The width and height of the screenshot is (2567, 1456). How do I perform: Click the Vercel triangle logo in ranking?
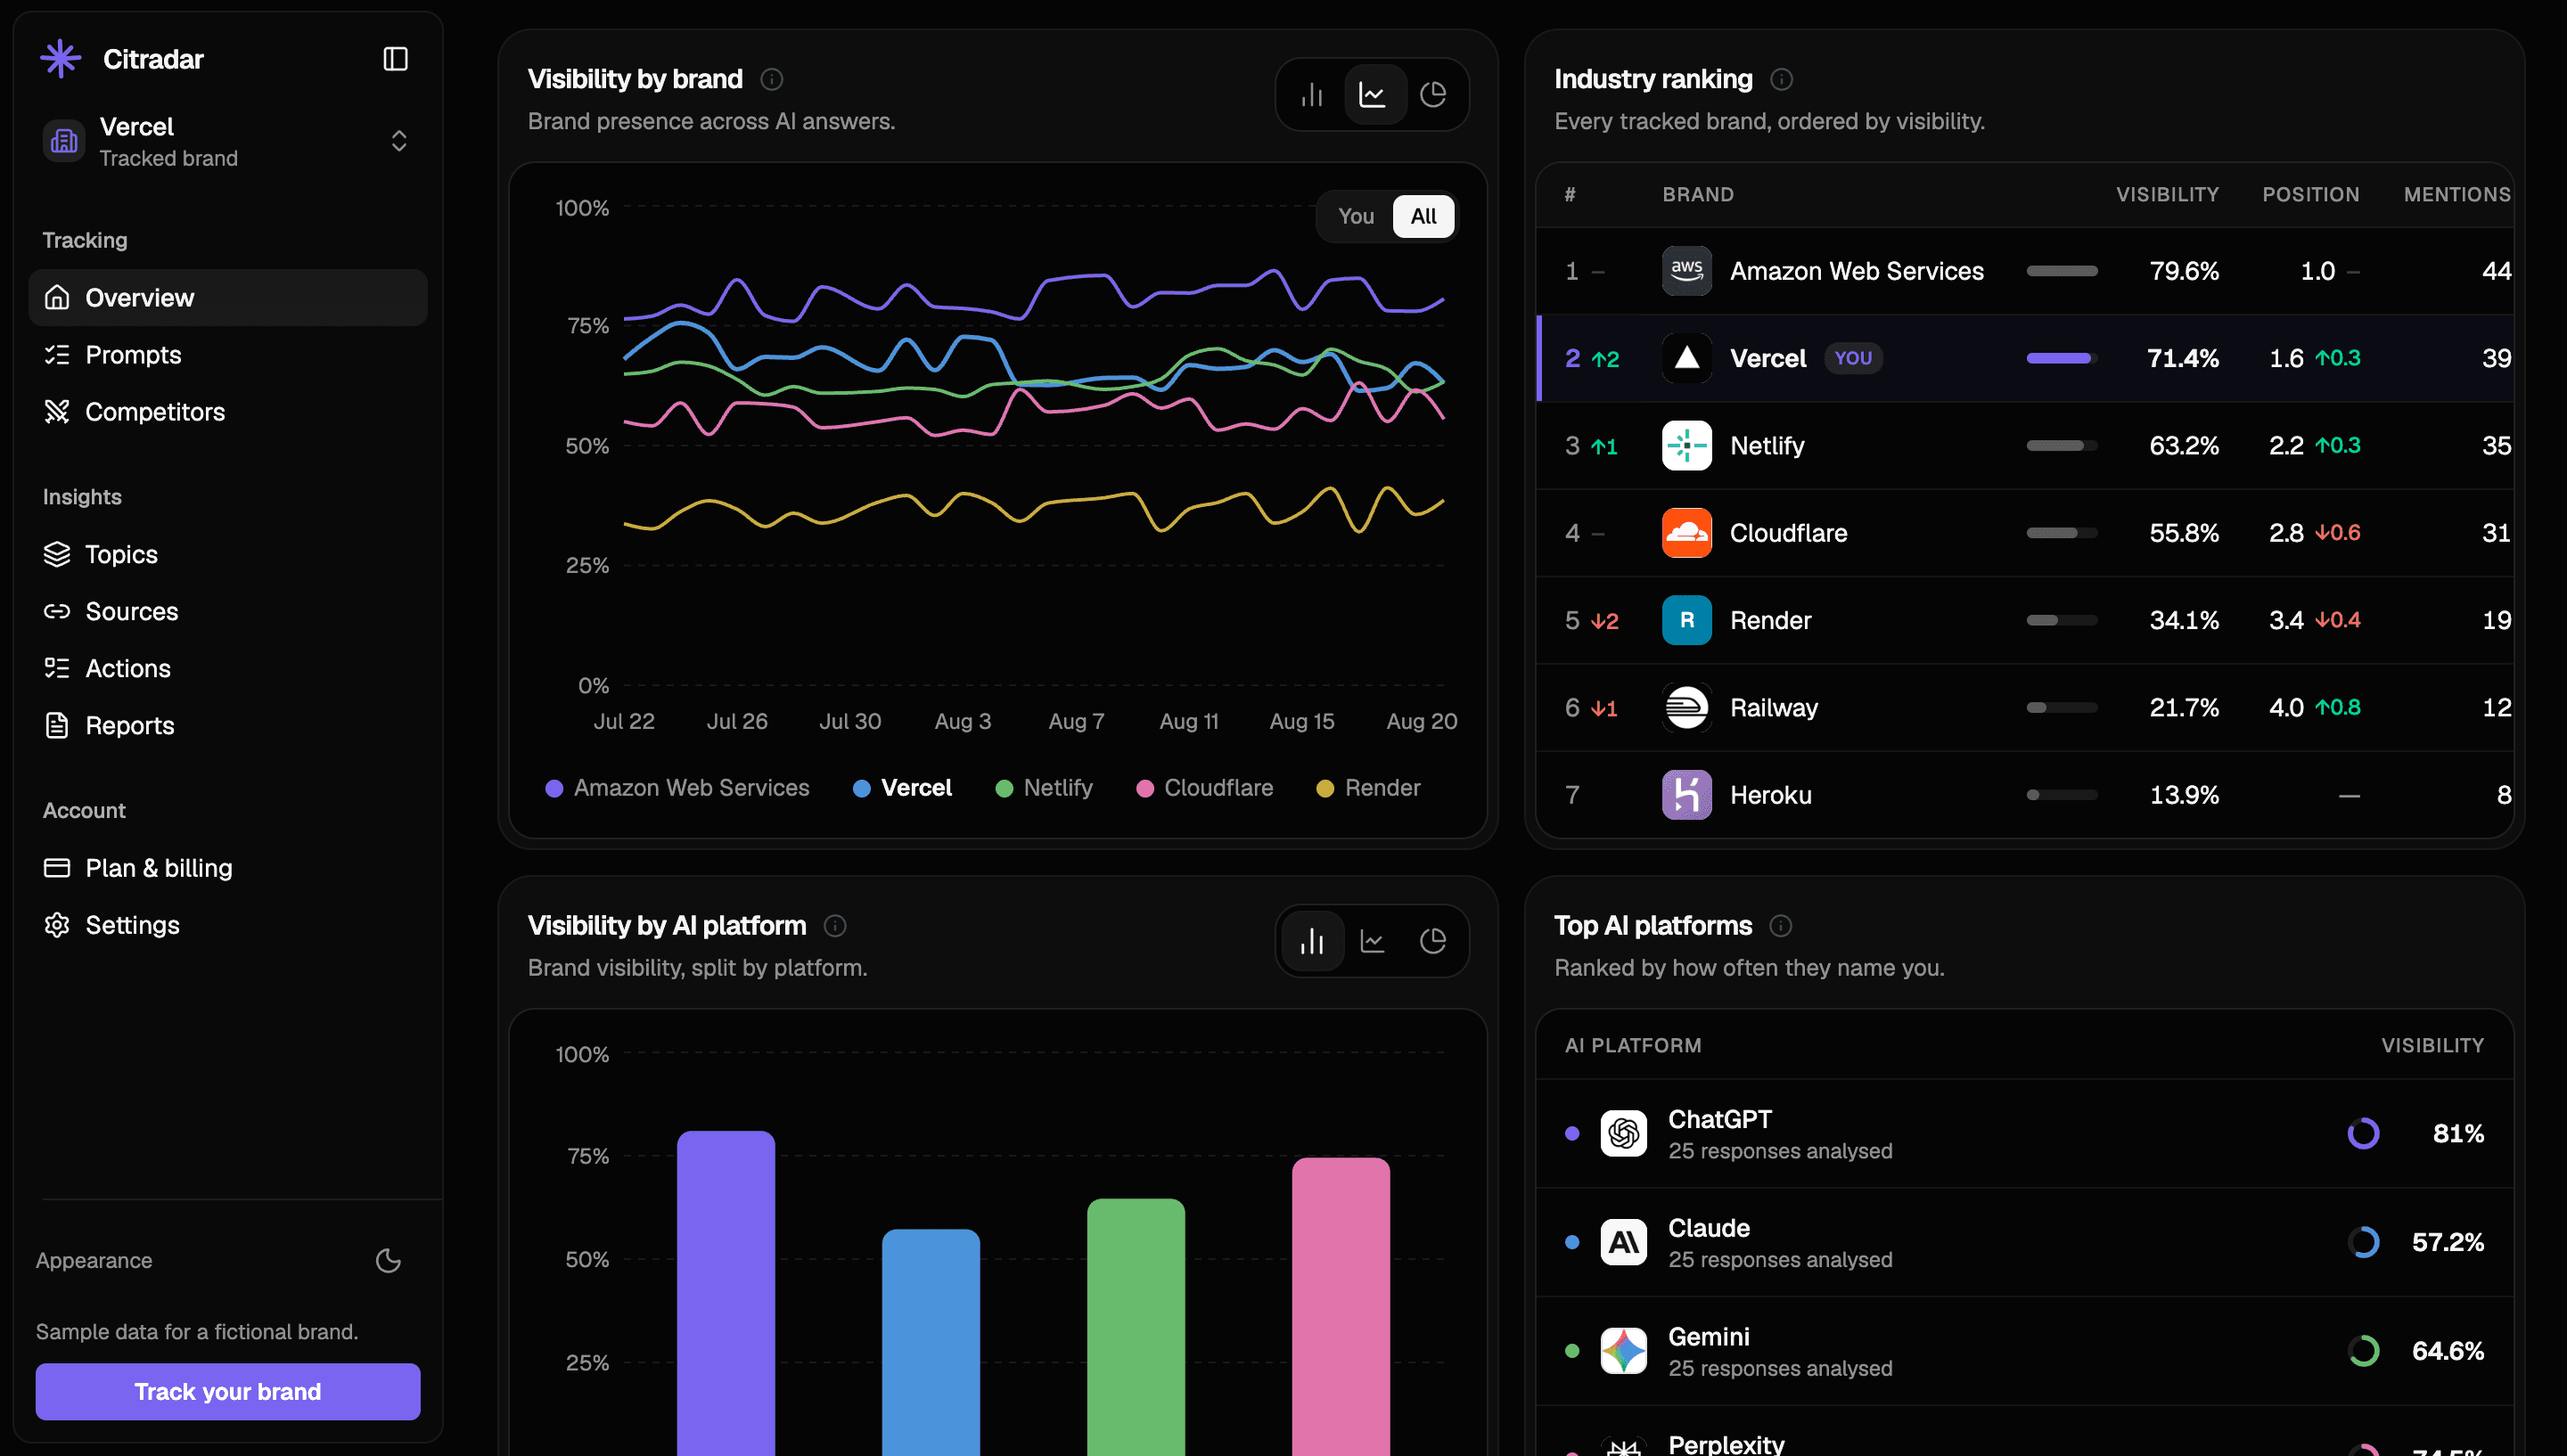1687,358
